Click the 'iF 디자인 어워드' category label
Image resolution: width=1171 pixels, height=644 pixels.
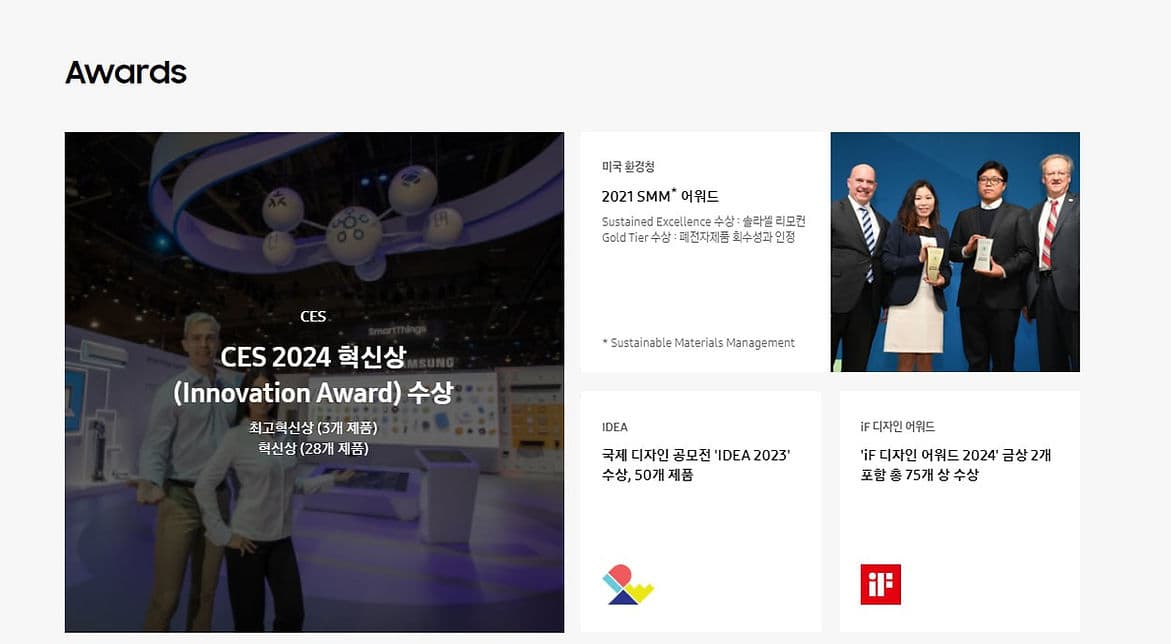coord(898,427)
